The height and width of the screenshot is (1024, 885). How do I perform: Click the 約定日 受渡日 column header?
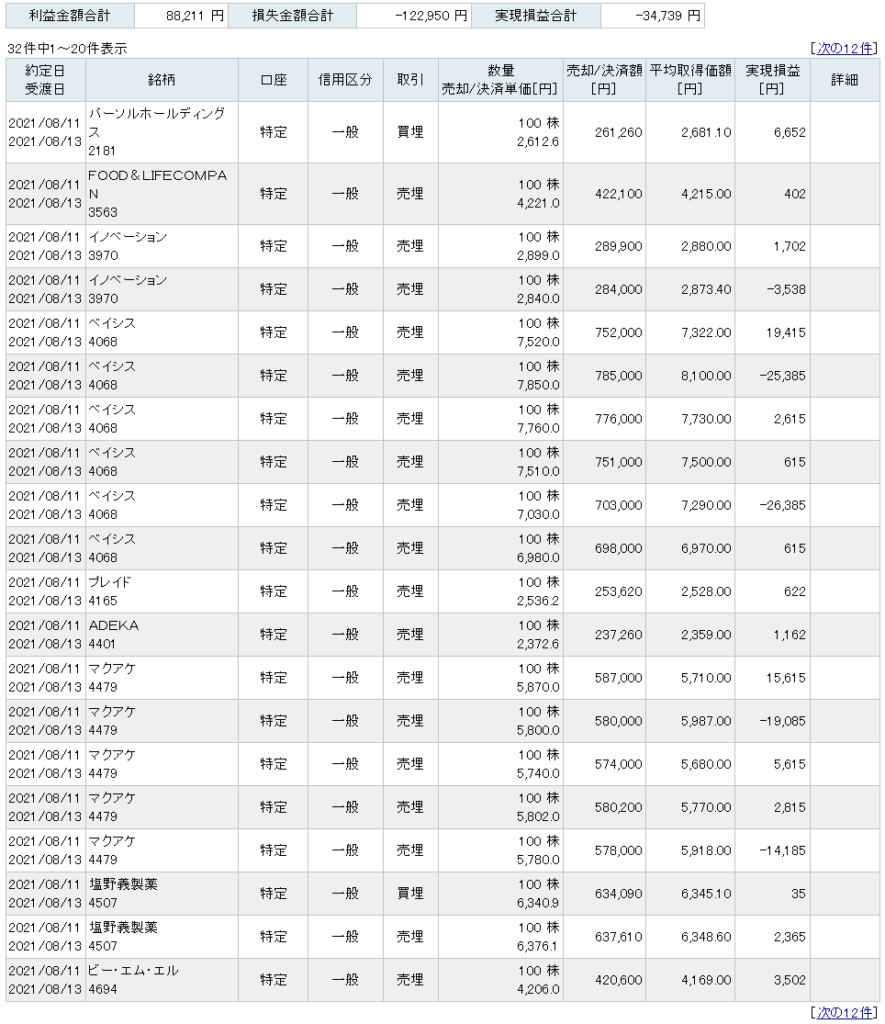[x=45, y=80]
